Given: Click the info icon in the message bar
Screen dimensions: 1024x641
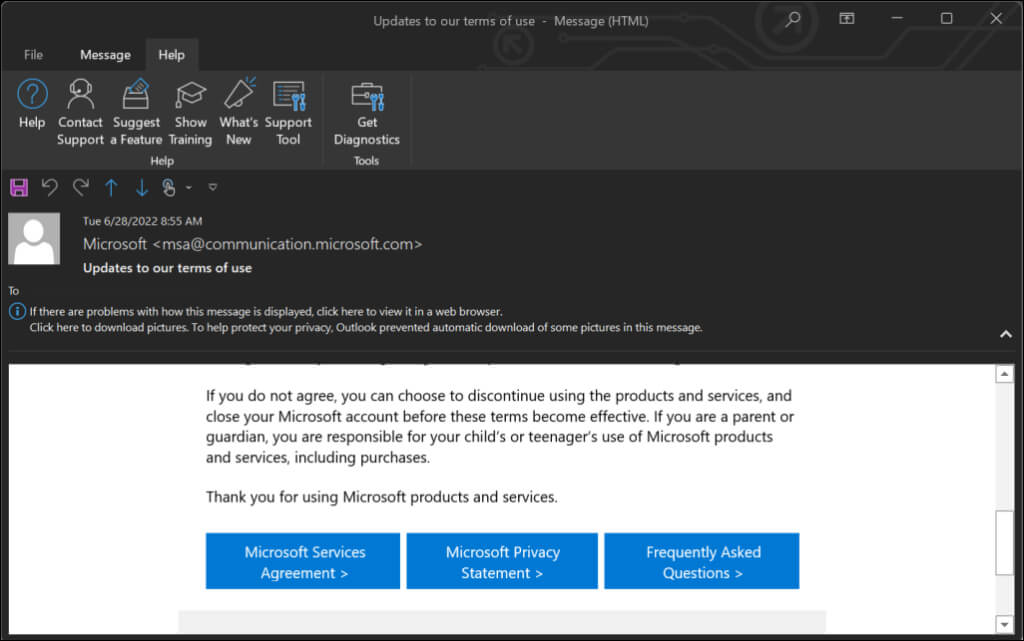Looking at the screenshot, I should coord(17,311).
